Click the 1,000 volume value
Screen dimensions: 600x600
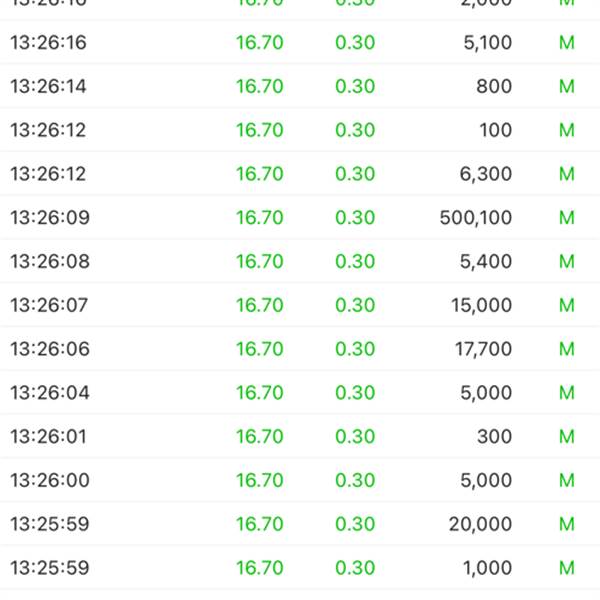pos(486,568)
